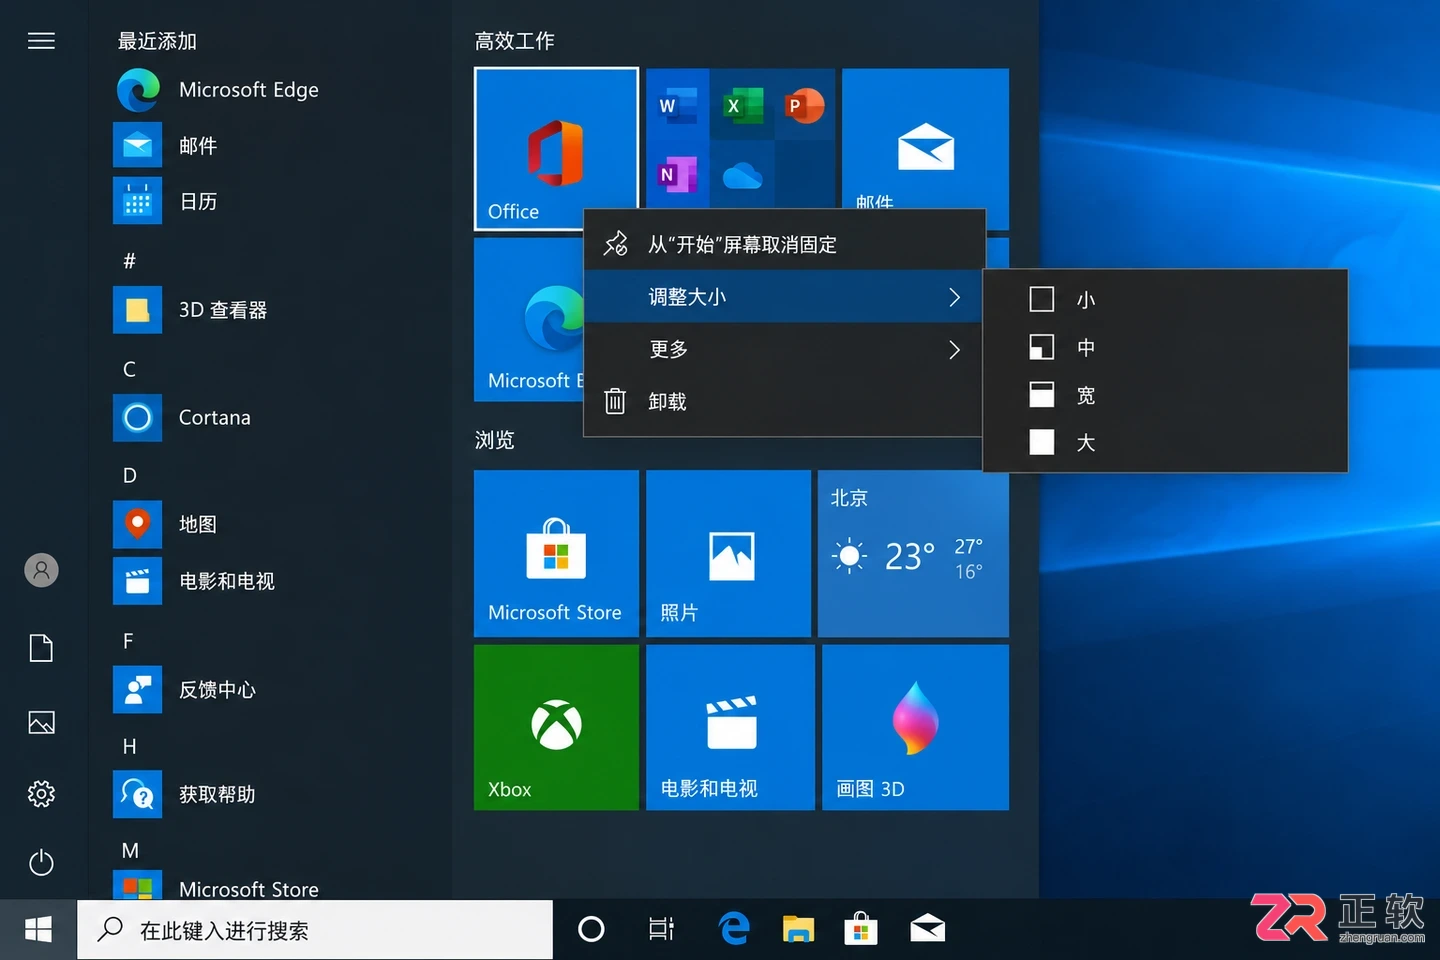This screenshot has width=1440, height=960.
Task: Open the 电影和电视 tile
Action: point(730,727)
